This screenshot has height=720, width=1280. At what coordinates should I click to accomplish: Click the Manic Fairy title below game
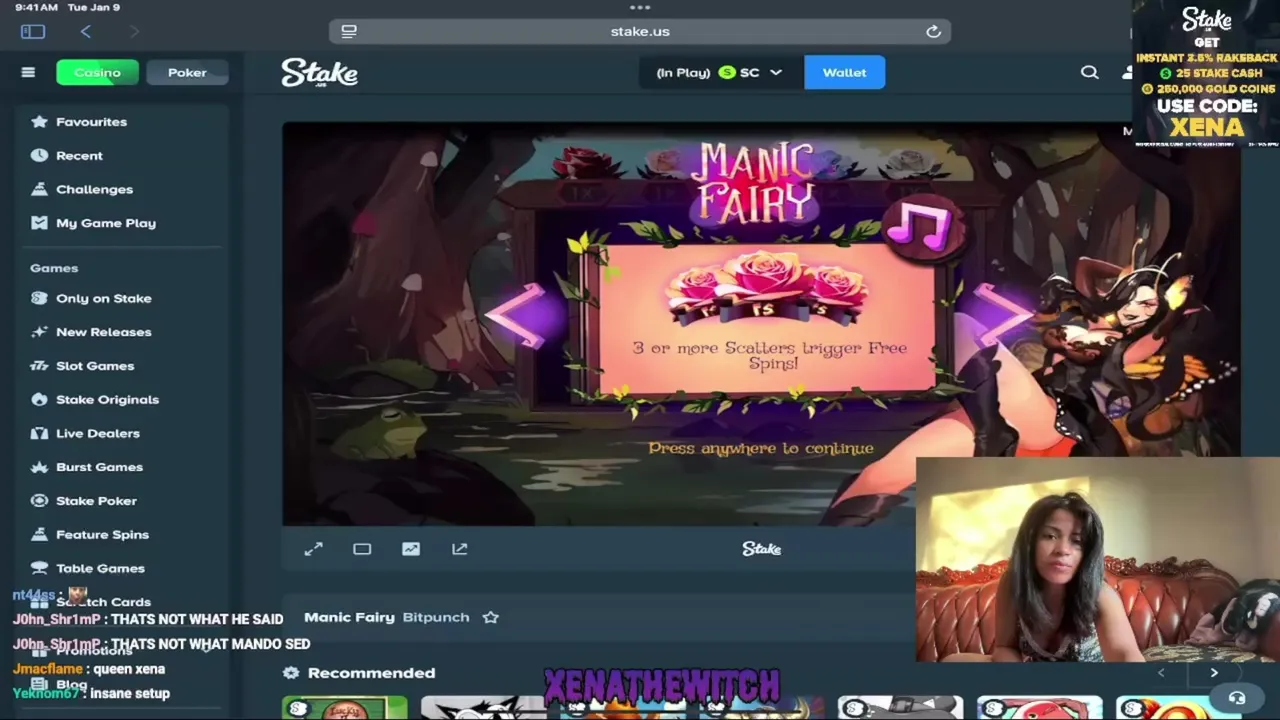349,617
